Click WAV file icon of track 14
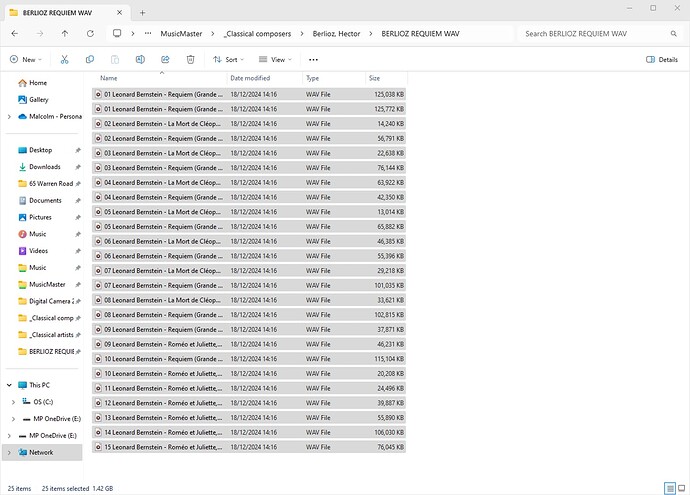The height and width of the screenshot is (495, 690). [x=98, y=433]
